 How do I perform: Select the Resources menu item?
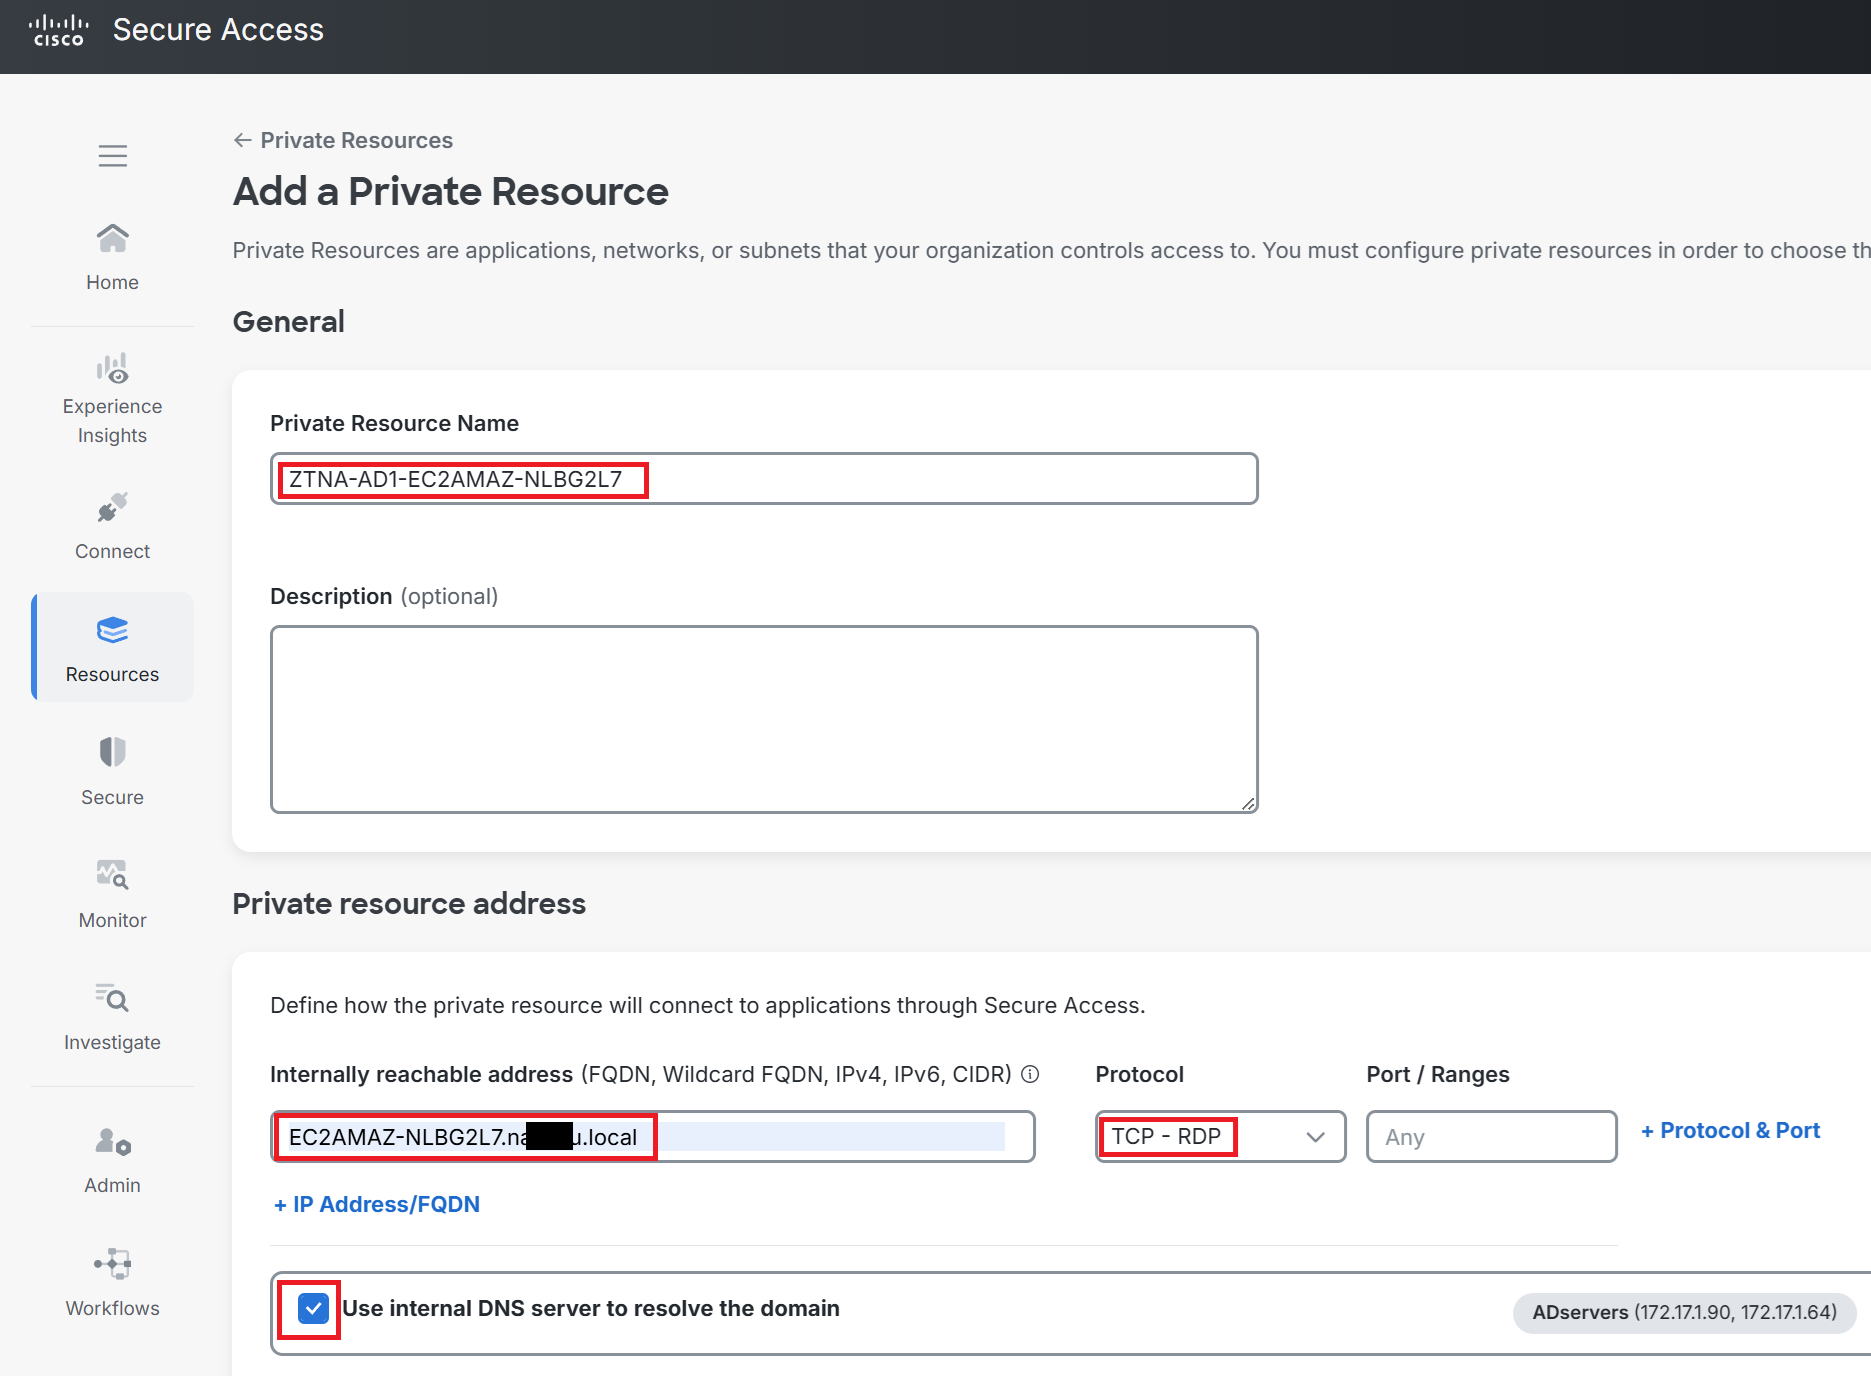(x=112, y=648)
